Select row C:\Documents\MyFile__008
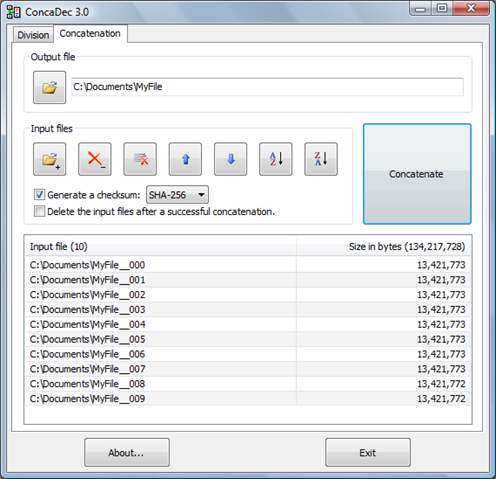Image resolution: width=496 pixels, height=479 pixels. (x=248, y=384)
